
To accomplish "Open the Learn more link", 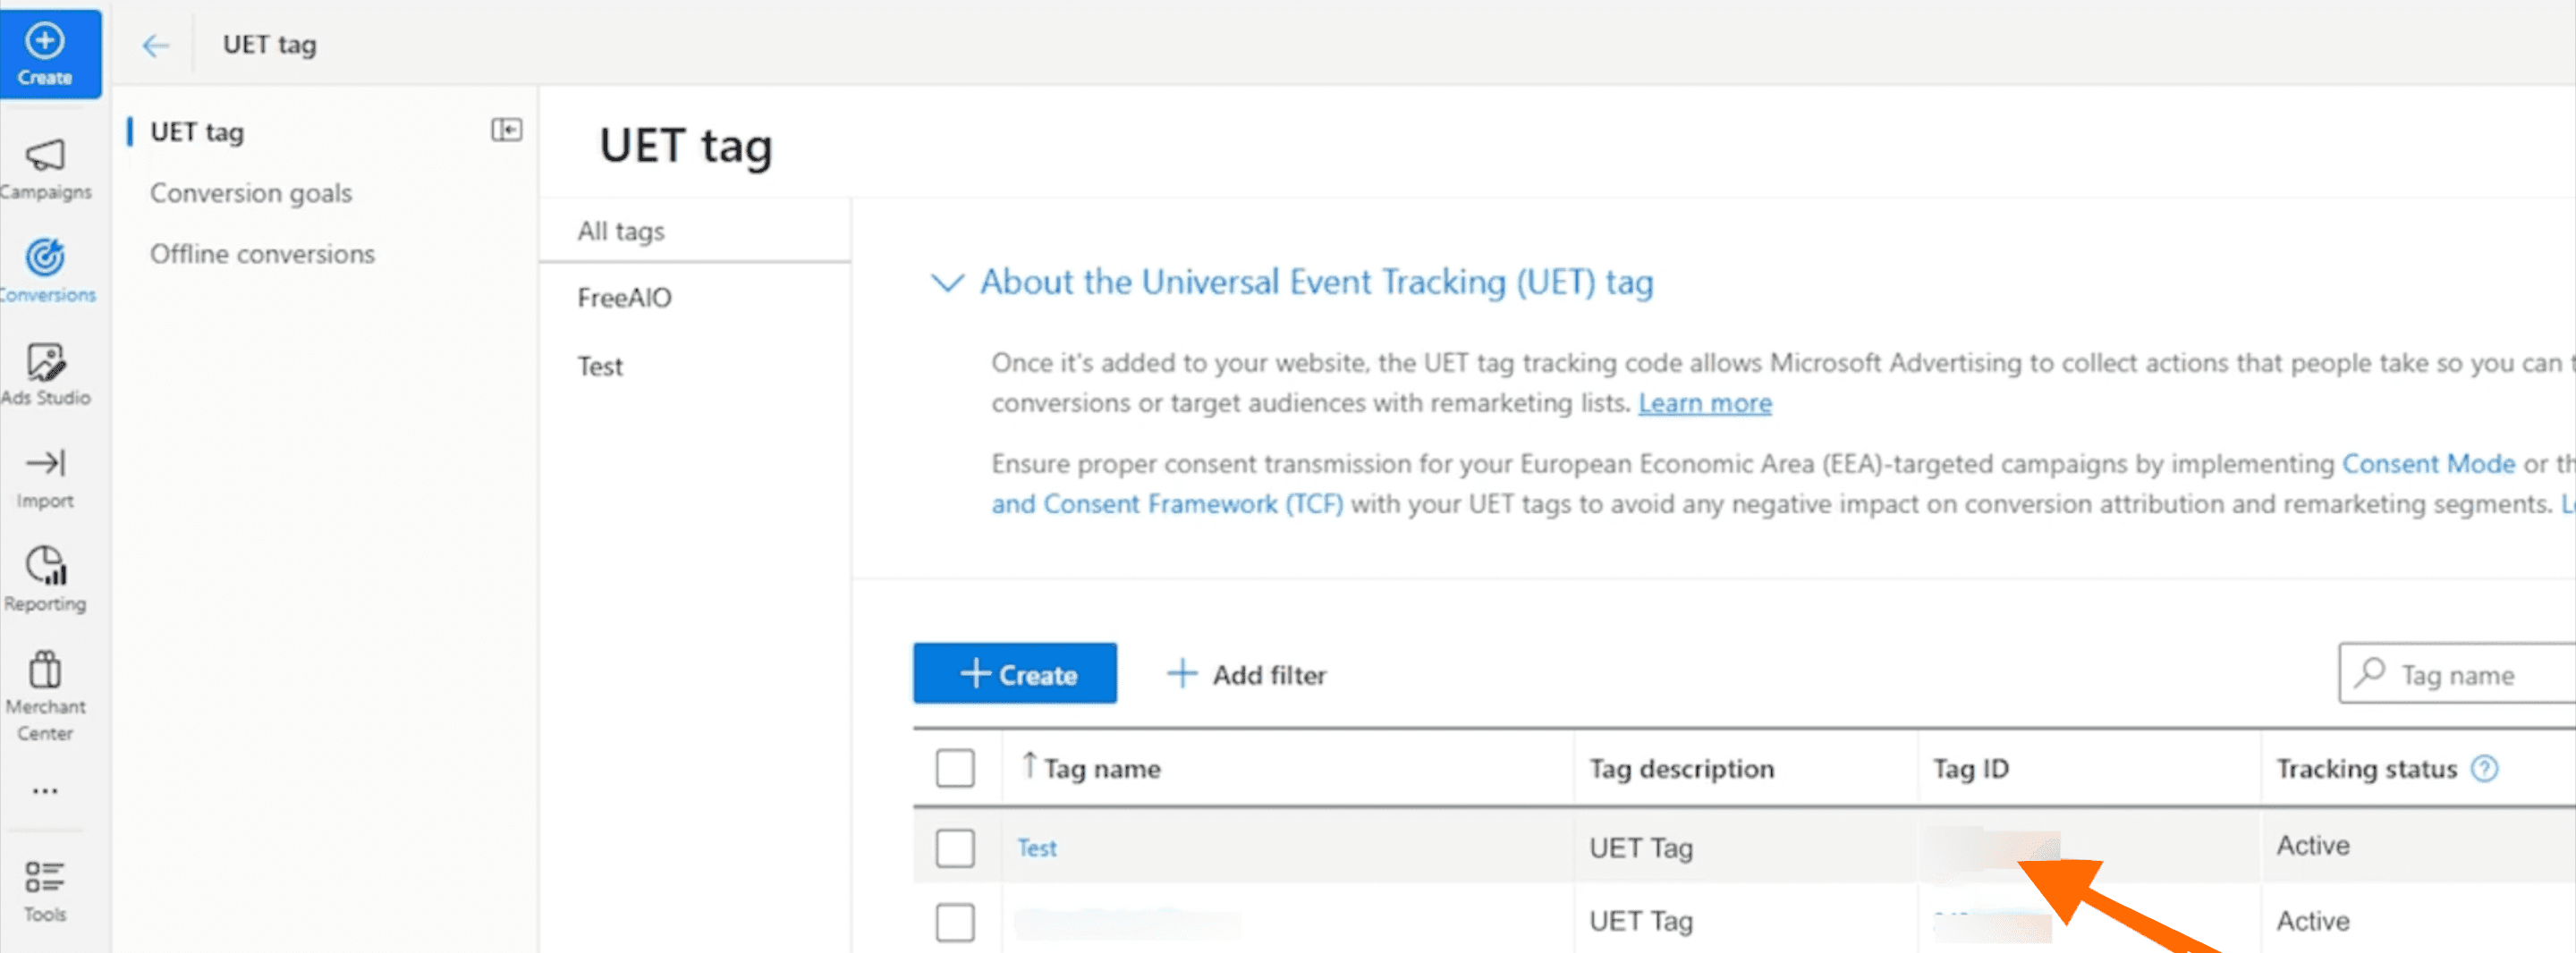I will (x=1705, y=403).
